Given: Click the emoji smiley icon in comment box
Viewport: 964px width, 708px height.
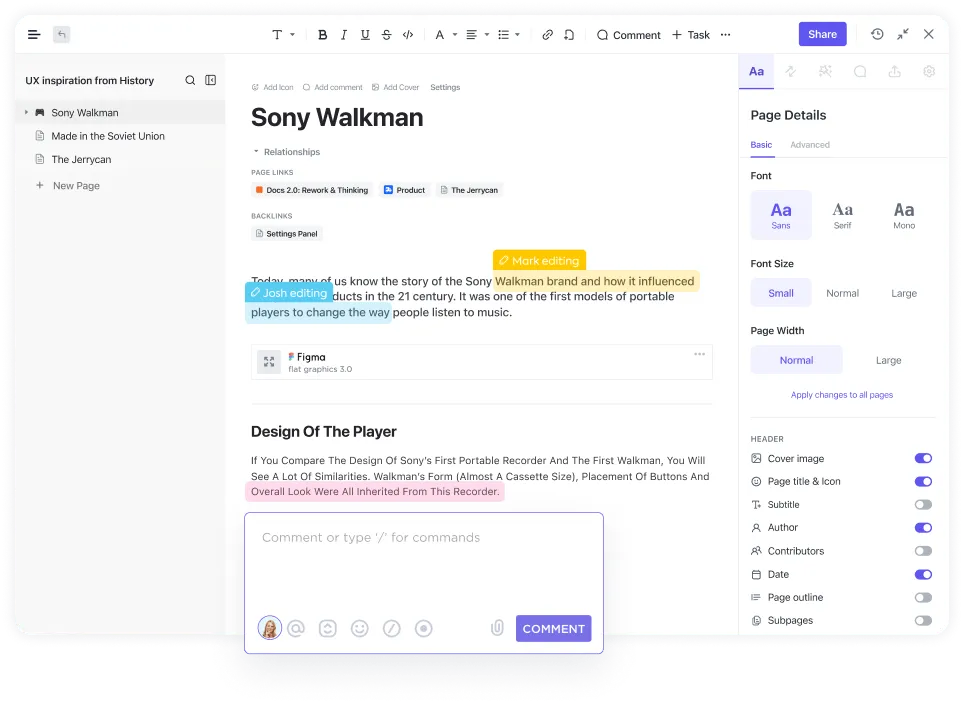Looking at the screenshot, I should [x=360, y=628].
